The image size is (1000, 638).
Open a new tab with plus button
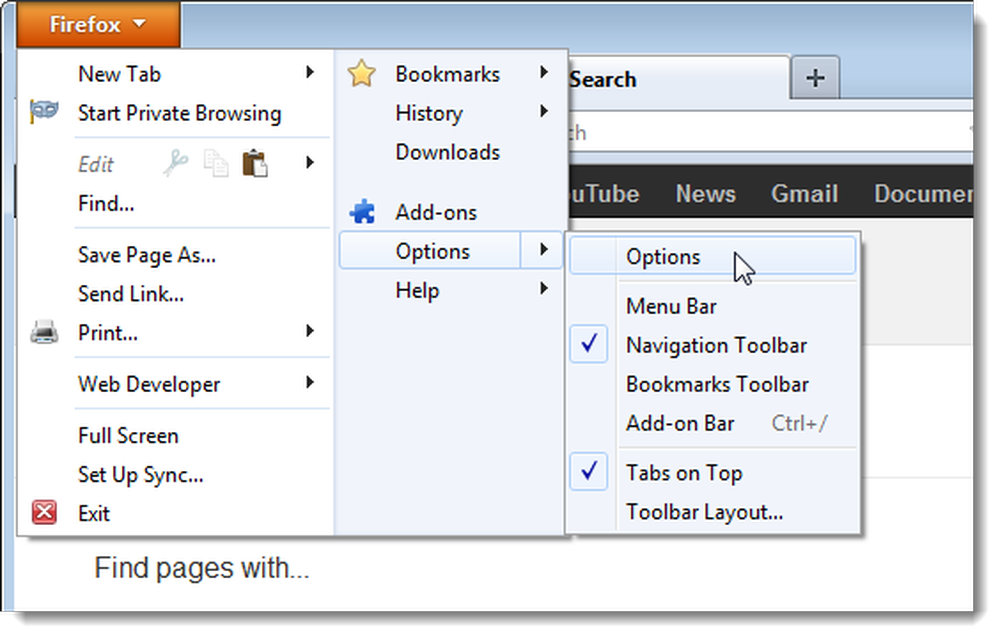815,78
